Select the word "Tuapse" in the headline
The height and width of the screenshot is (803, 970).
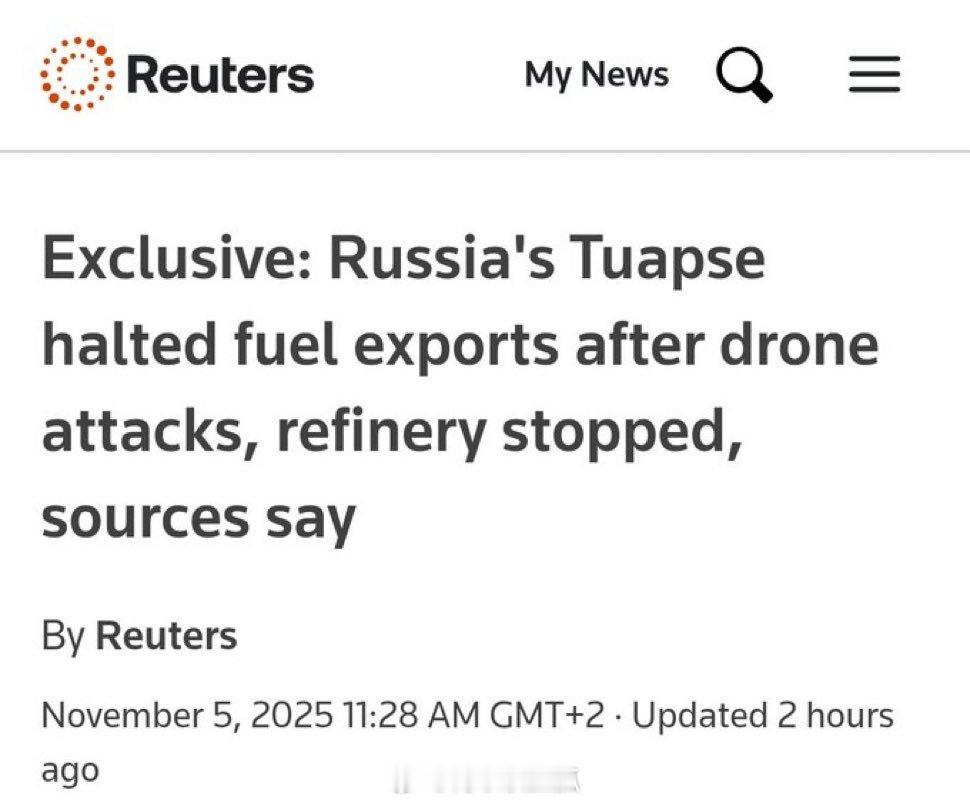pyautogui.click(x=667, y=259)
